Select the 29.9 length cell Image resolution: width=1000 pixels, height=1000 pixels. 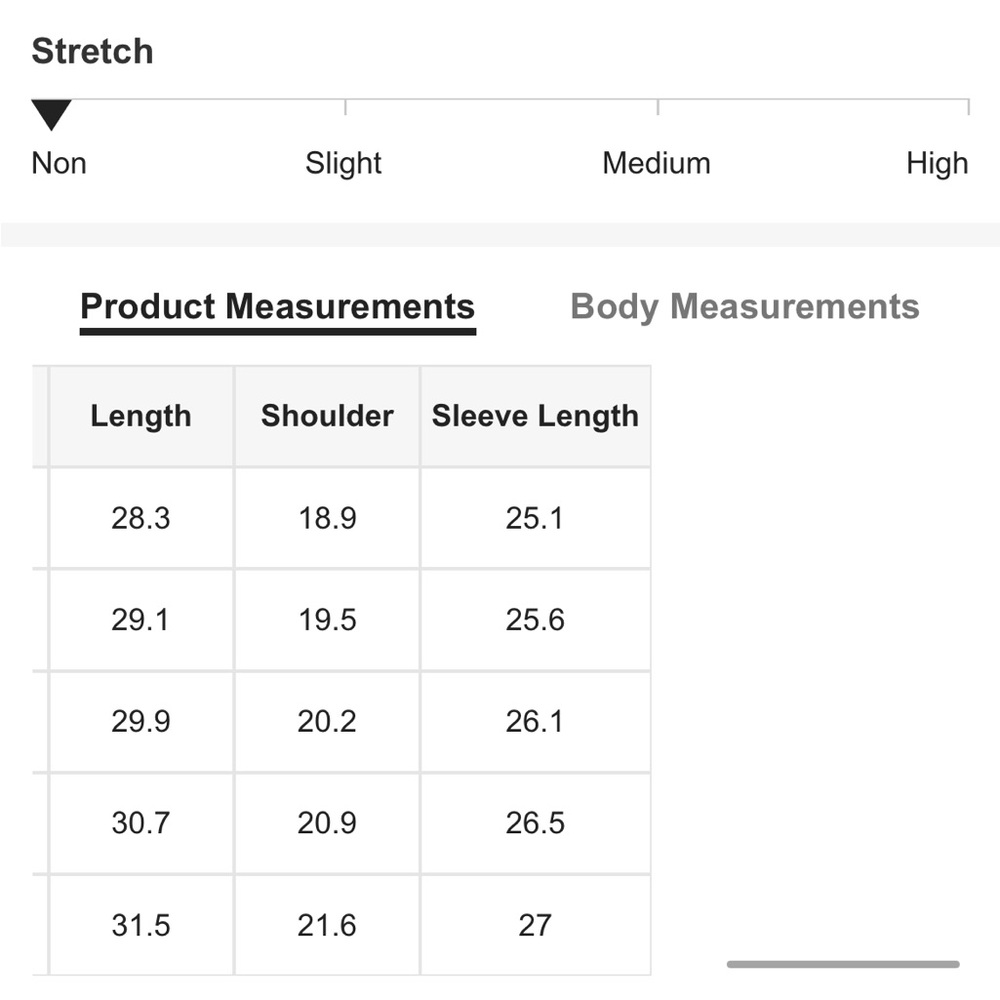tap(141, 721)
